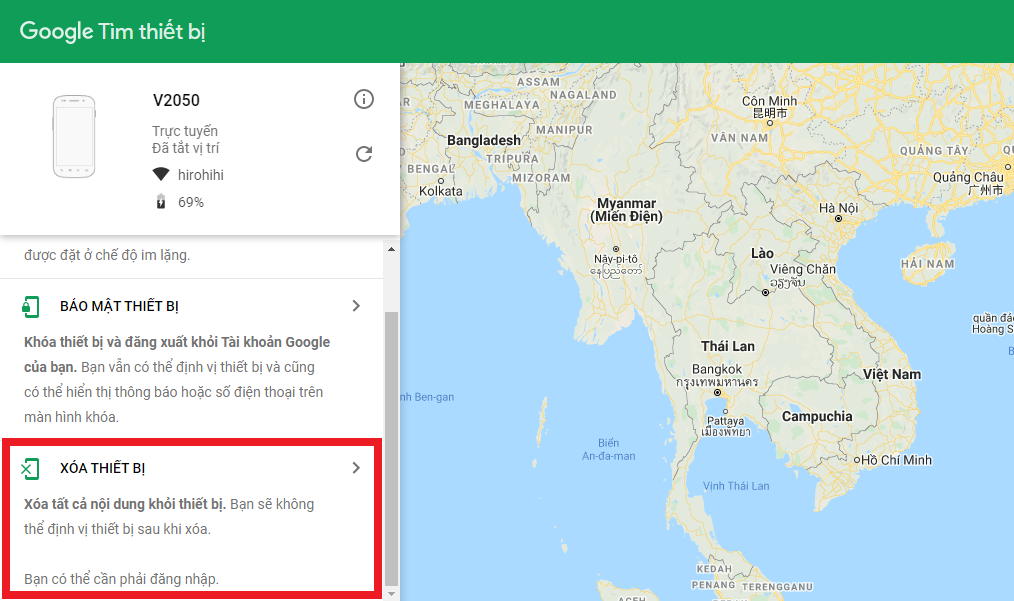Image resolution: width=1014 pixels, height=601 pixels.
Task: Click the sidebar scrollbar up arrow
Action: click(x=391, y=250)
